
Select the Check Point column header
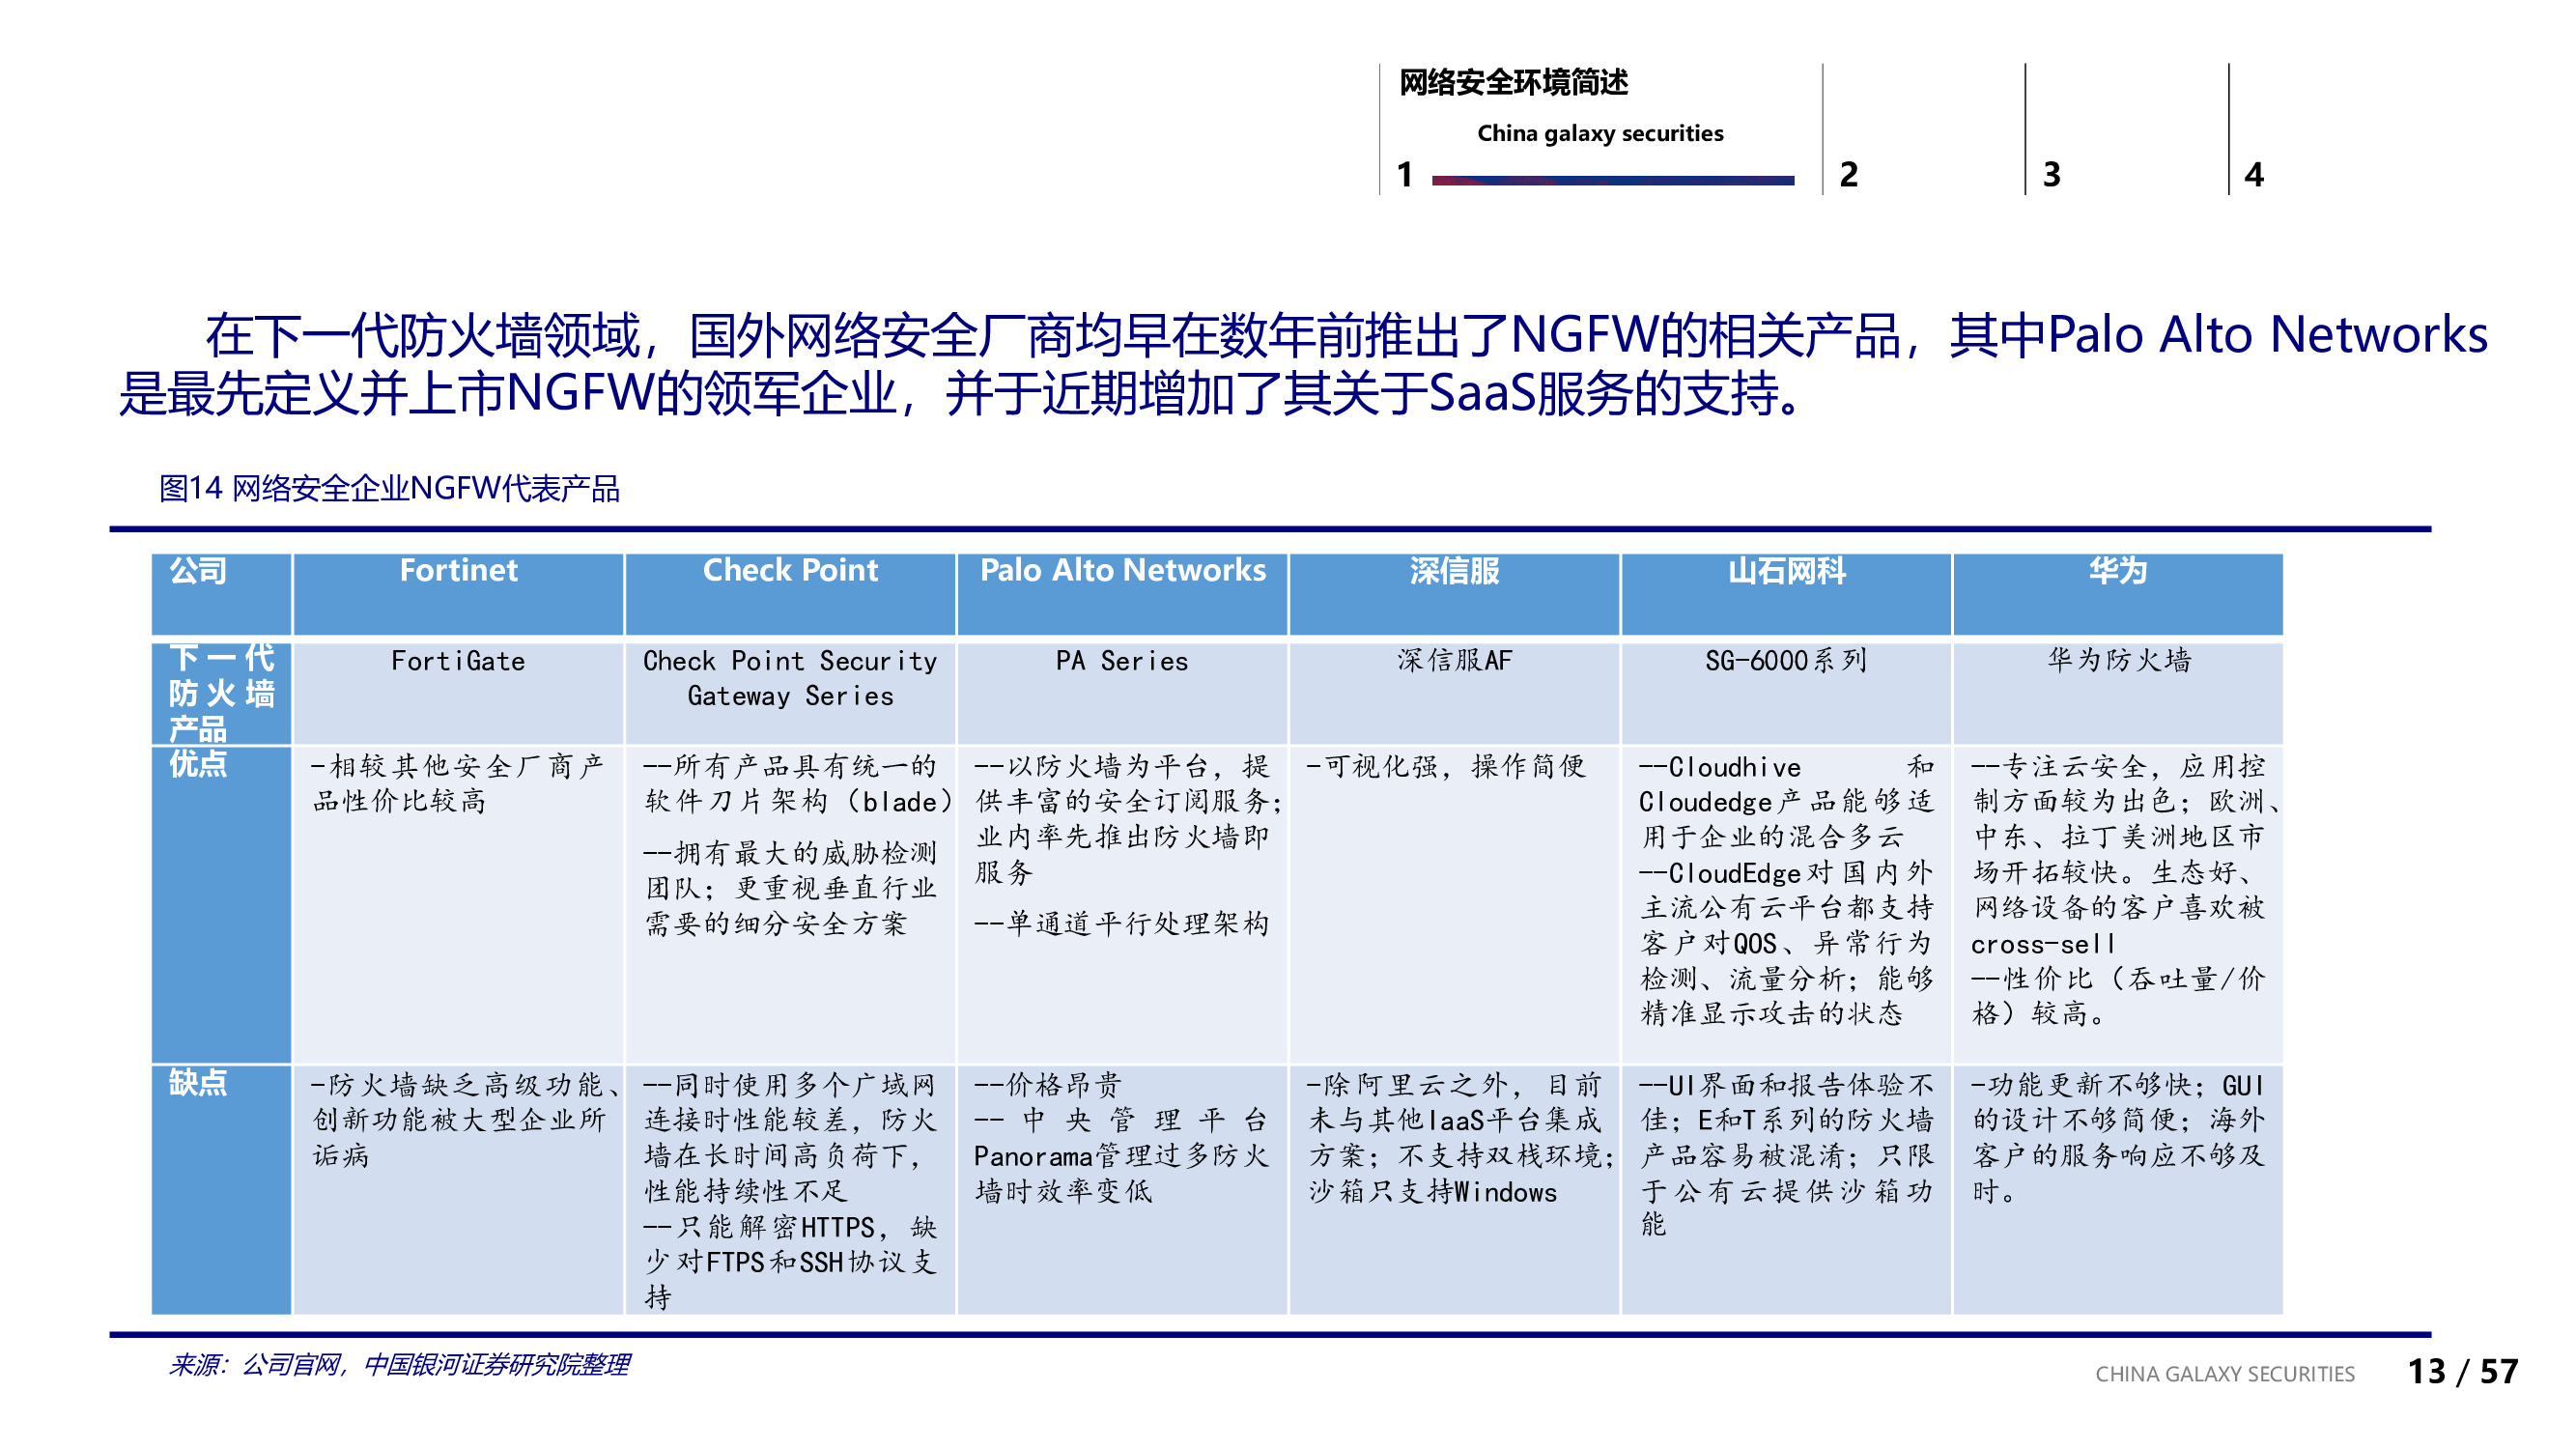[x=790, y=572]
